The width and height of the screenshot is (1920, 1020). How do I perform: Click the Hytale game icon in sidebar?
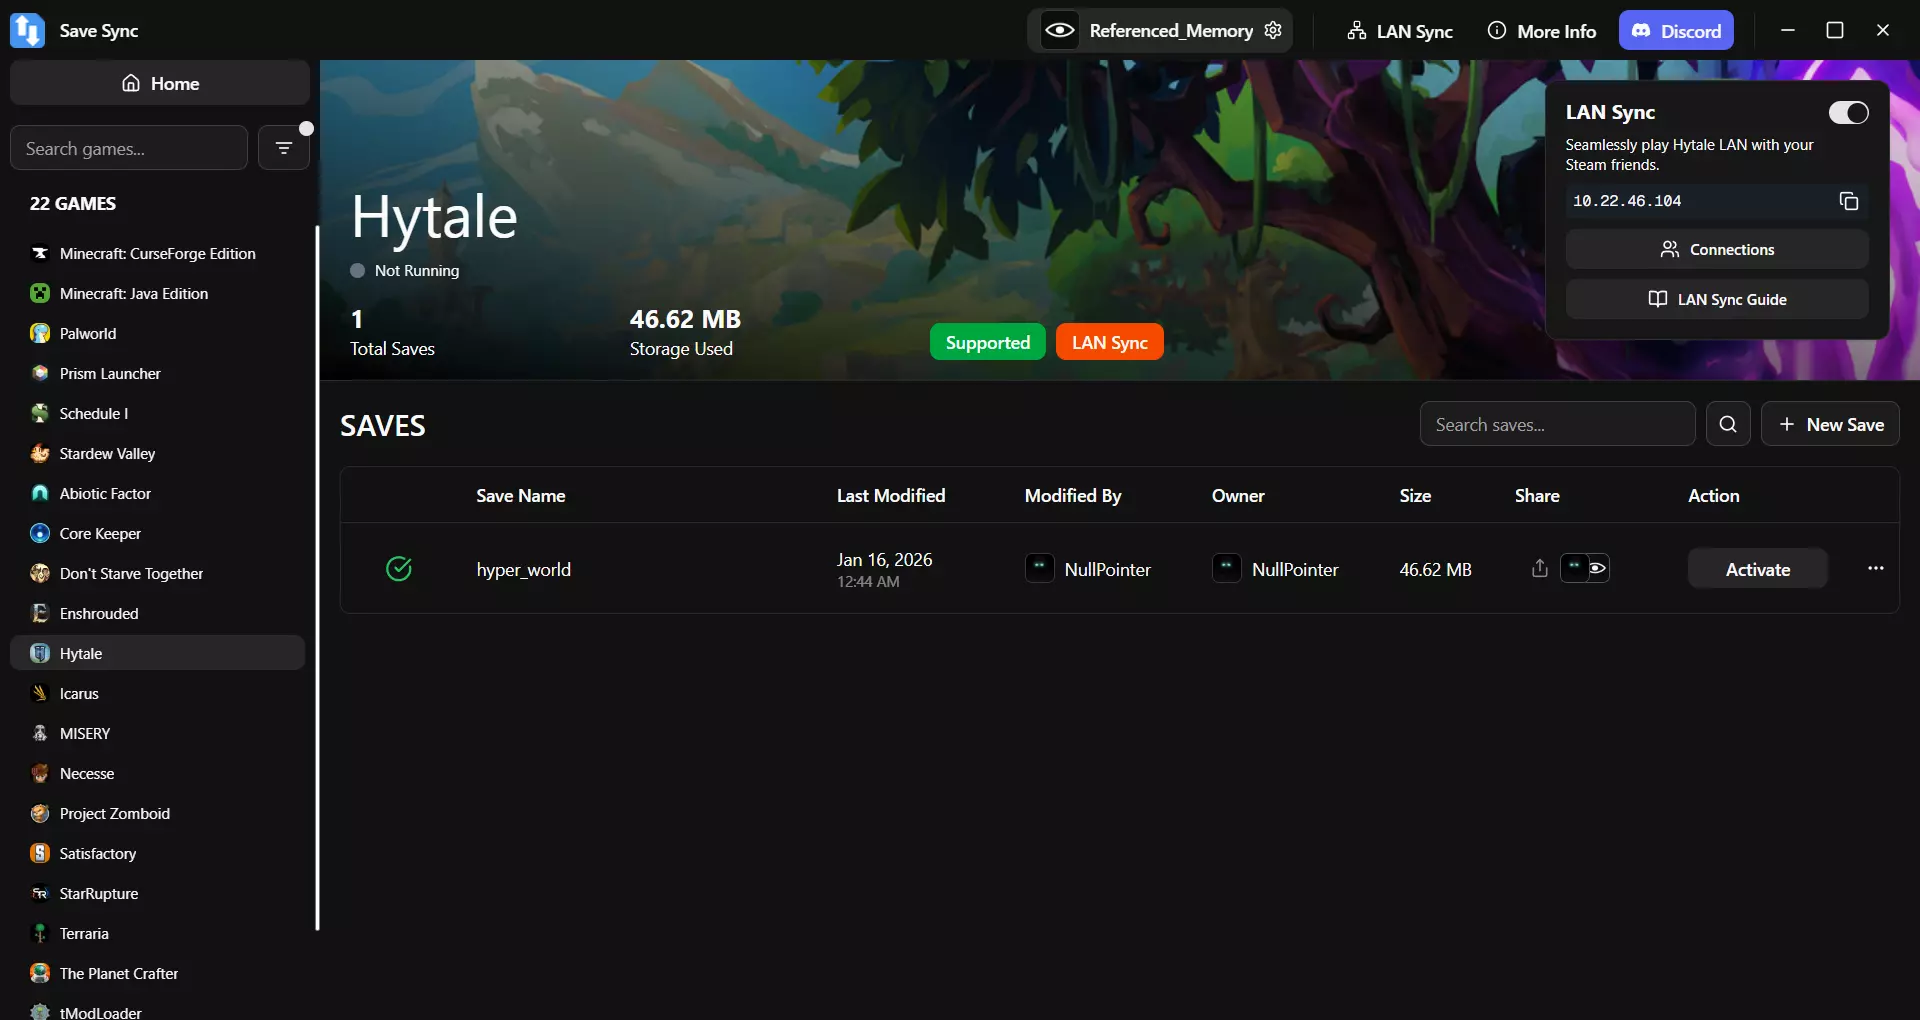[40, 653]
